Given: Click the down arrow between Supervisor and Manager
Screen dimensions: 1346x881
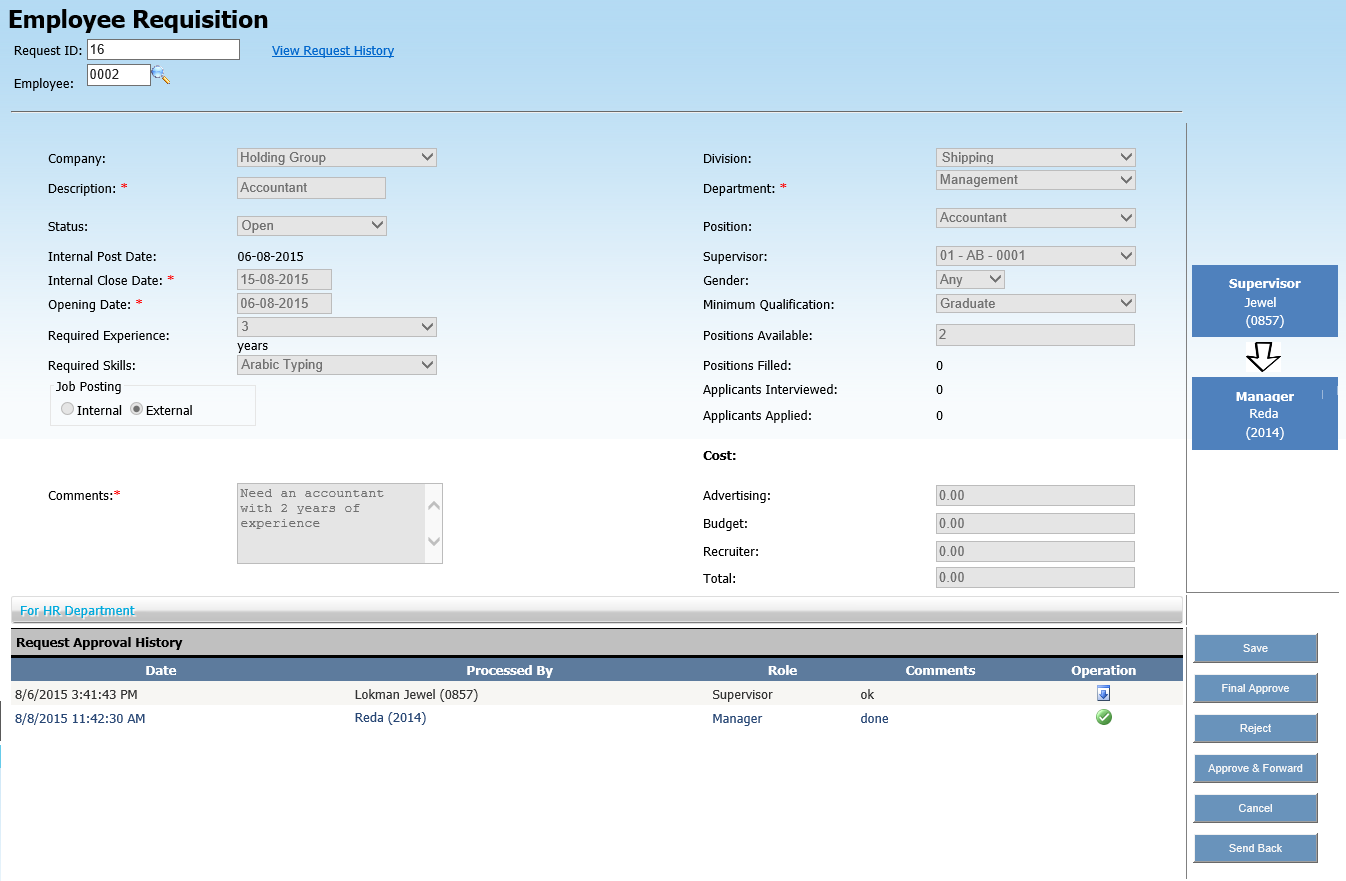Looking at the screenshot, I should [x=1264, y=356].
